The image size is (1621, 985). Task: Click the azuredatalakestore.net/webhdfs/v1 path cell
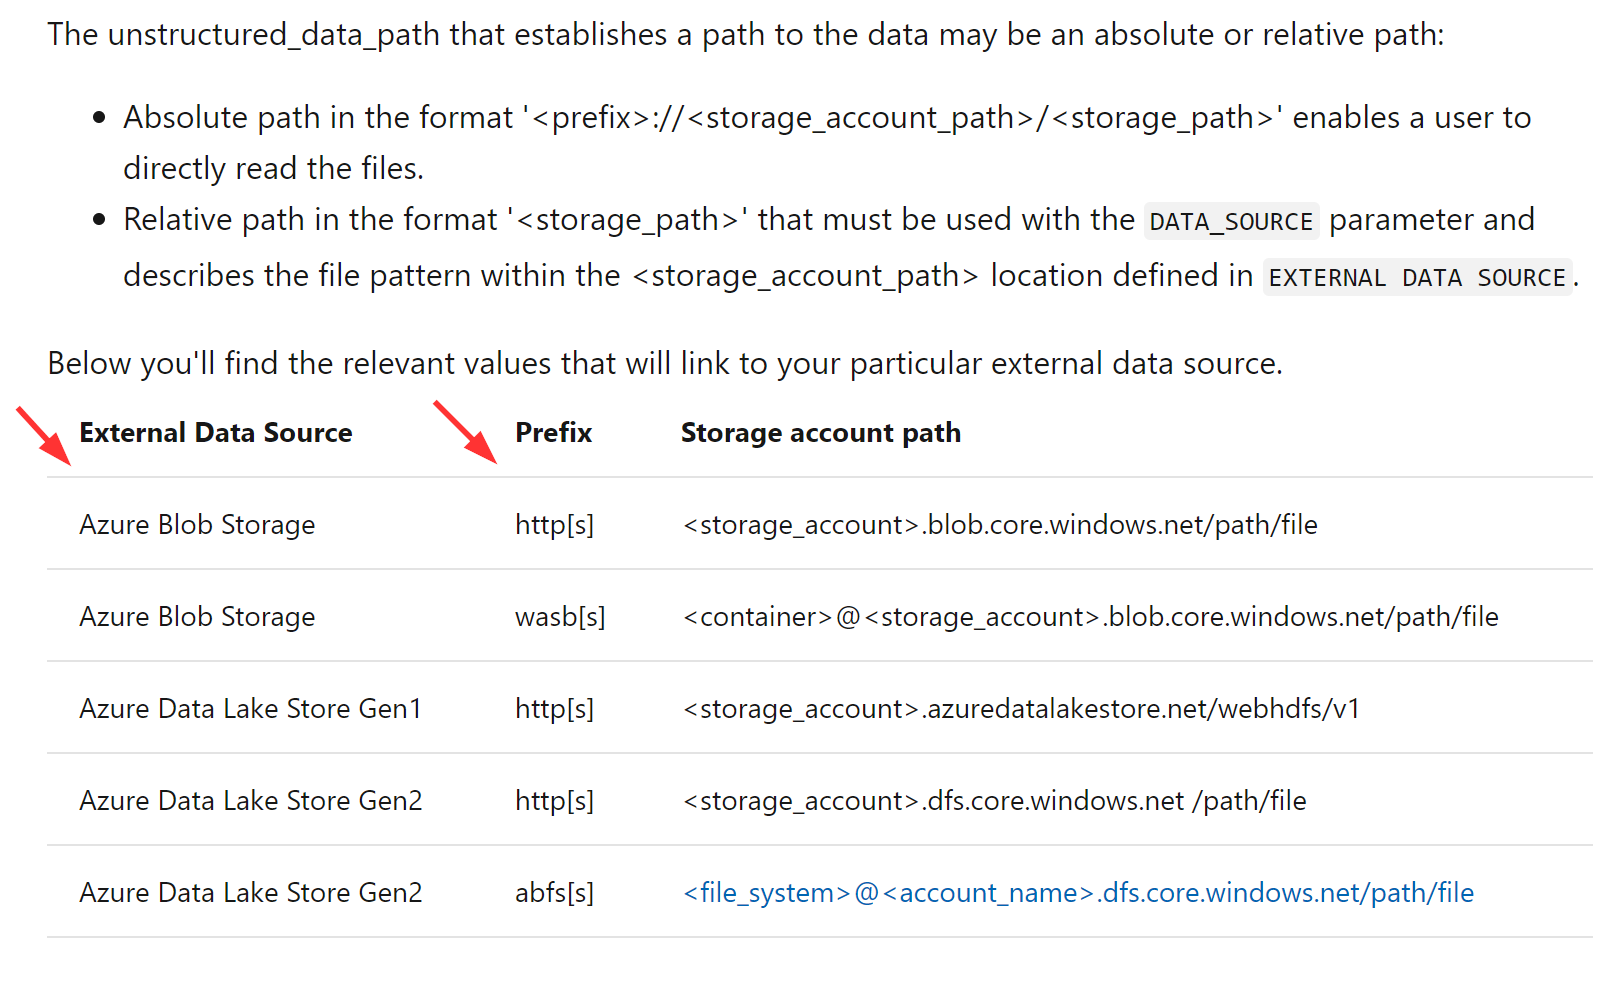coord(1021,709)
